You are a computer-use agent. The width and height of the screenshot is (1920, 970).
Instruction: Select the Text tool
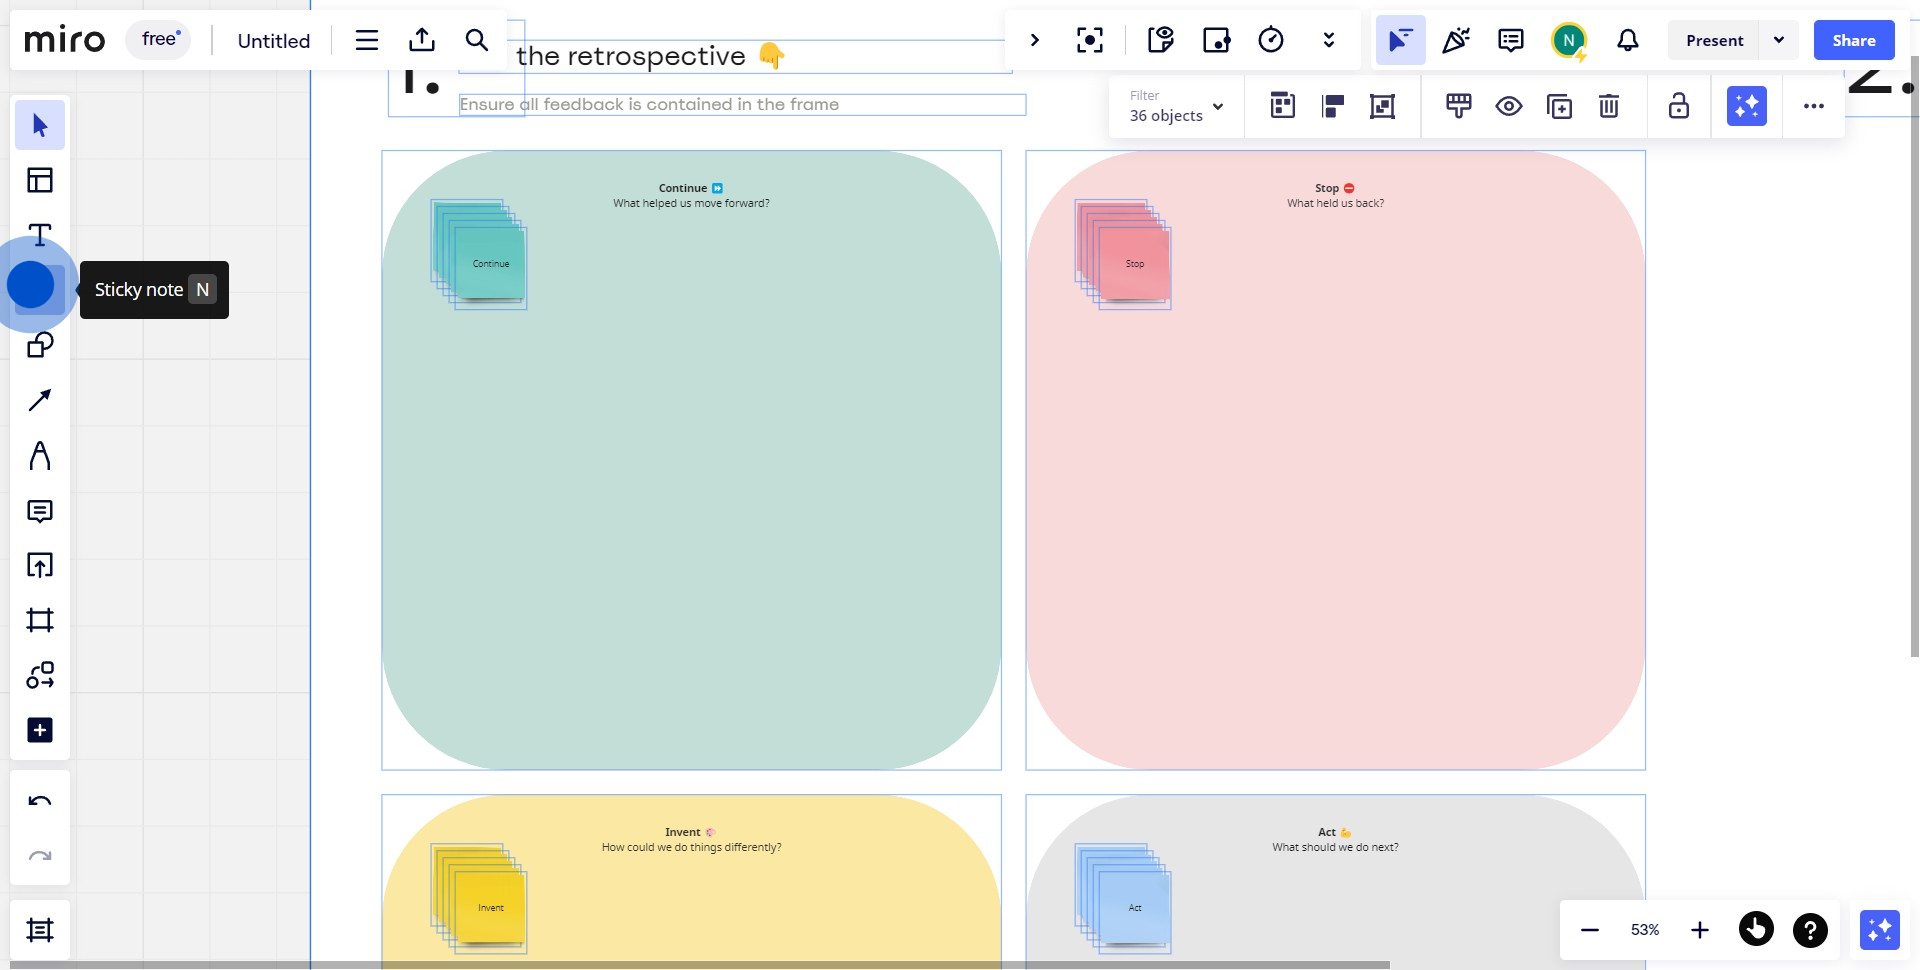[40, 235]
